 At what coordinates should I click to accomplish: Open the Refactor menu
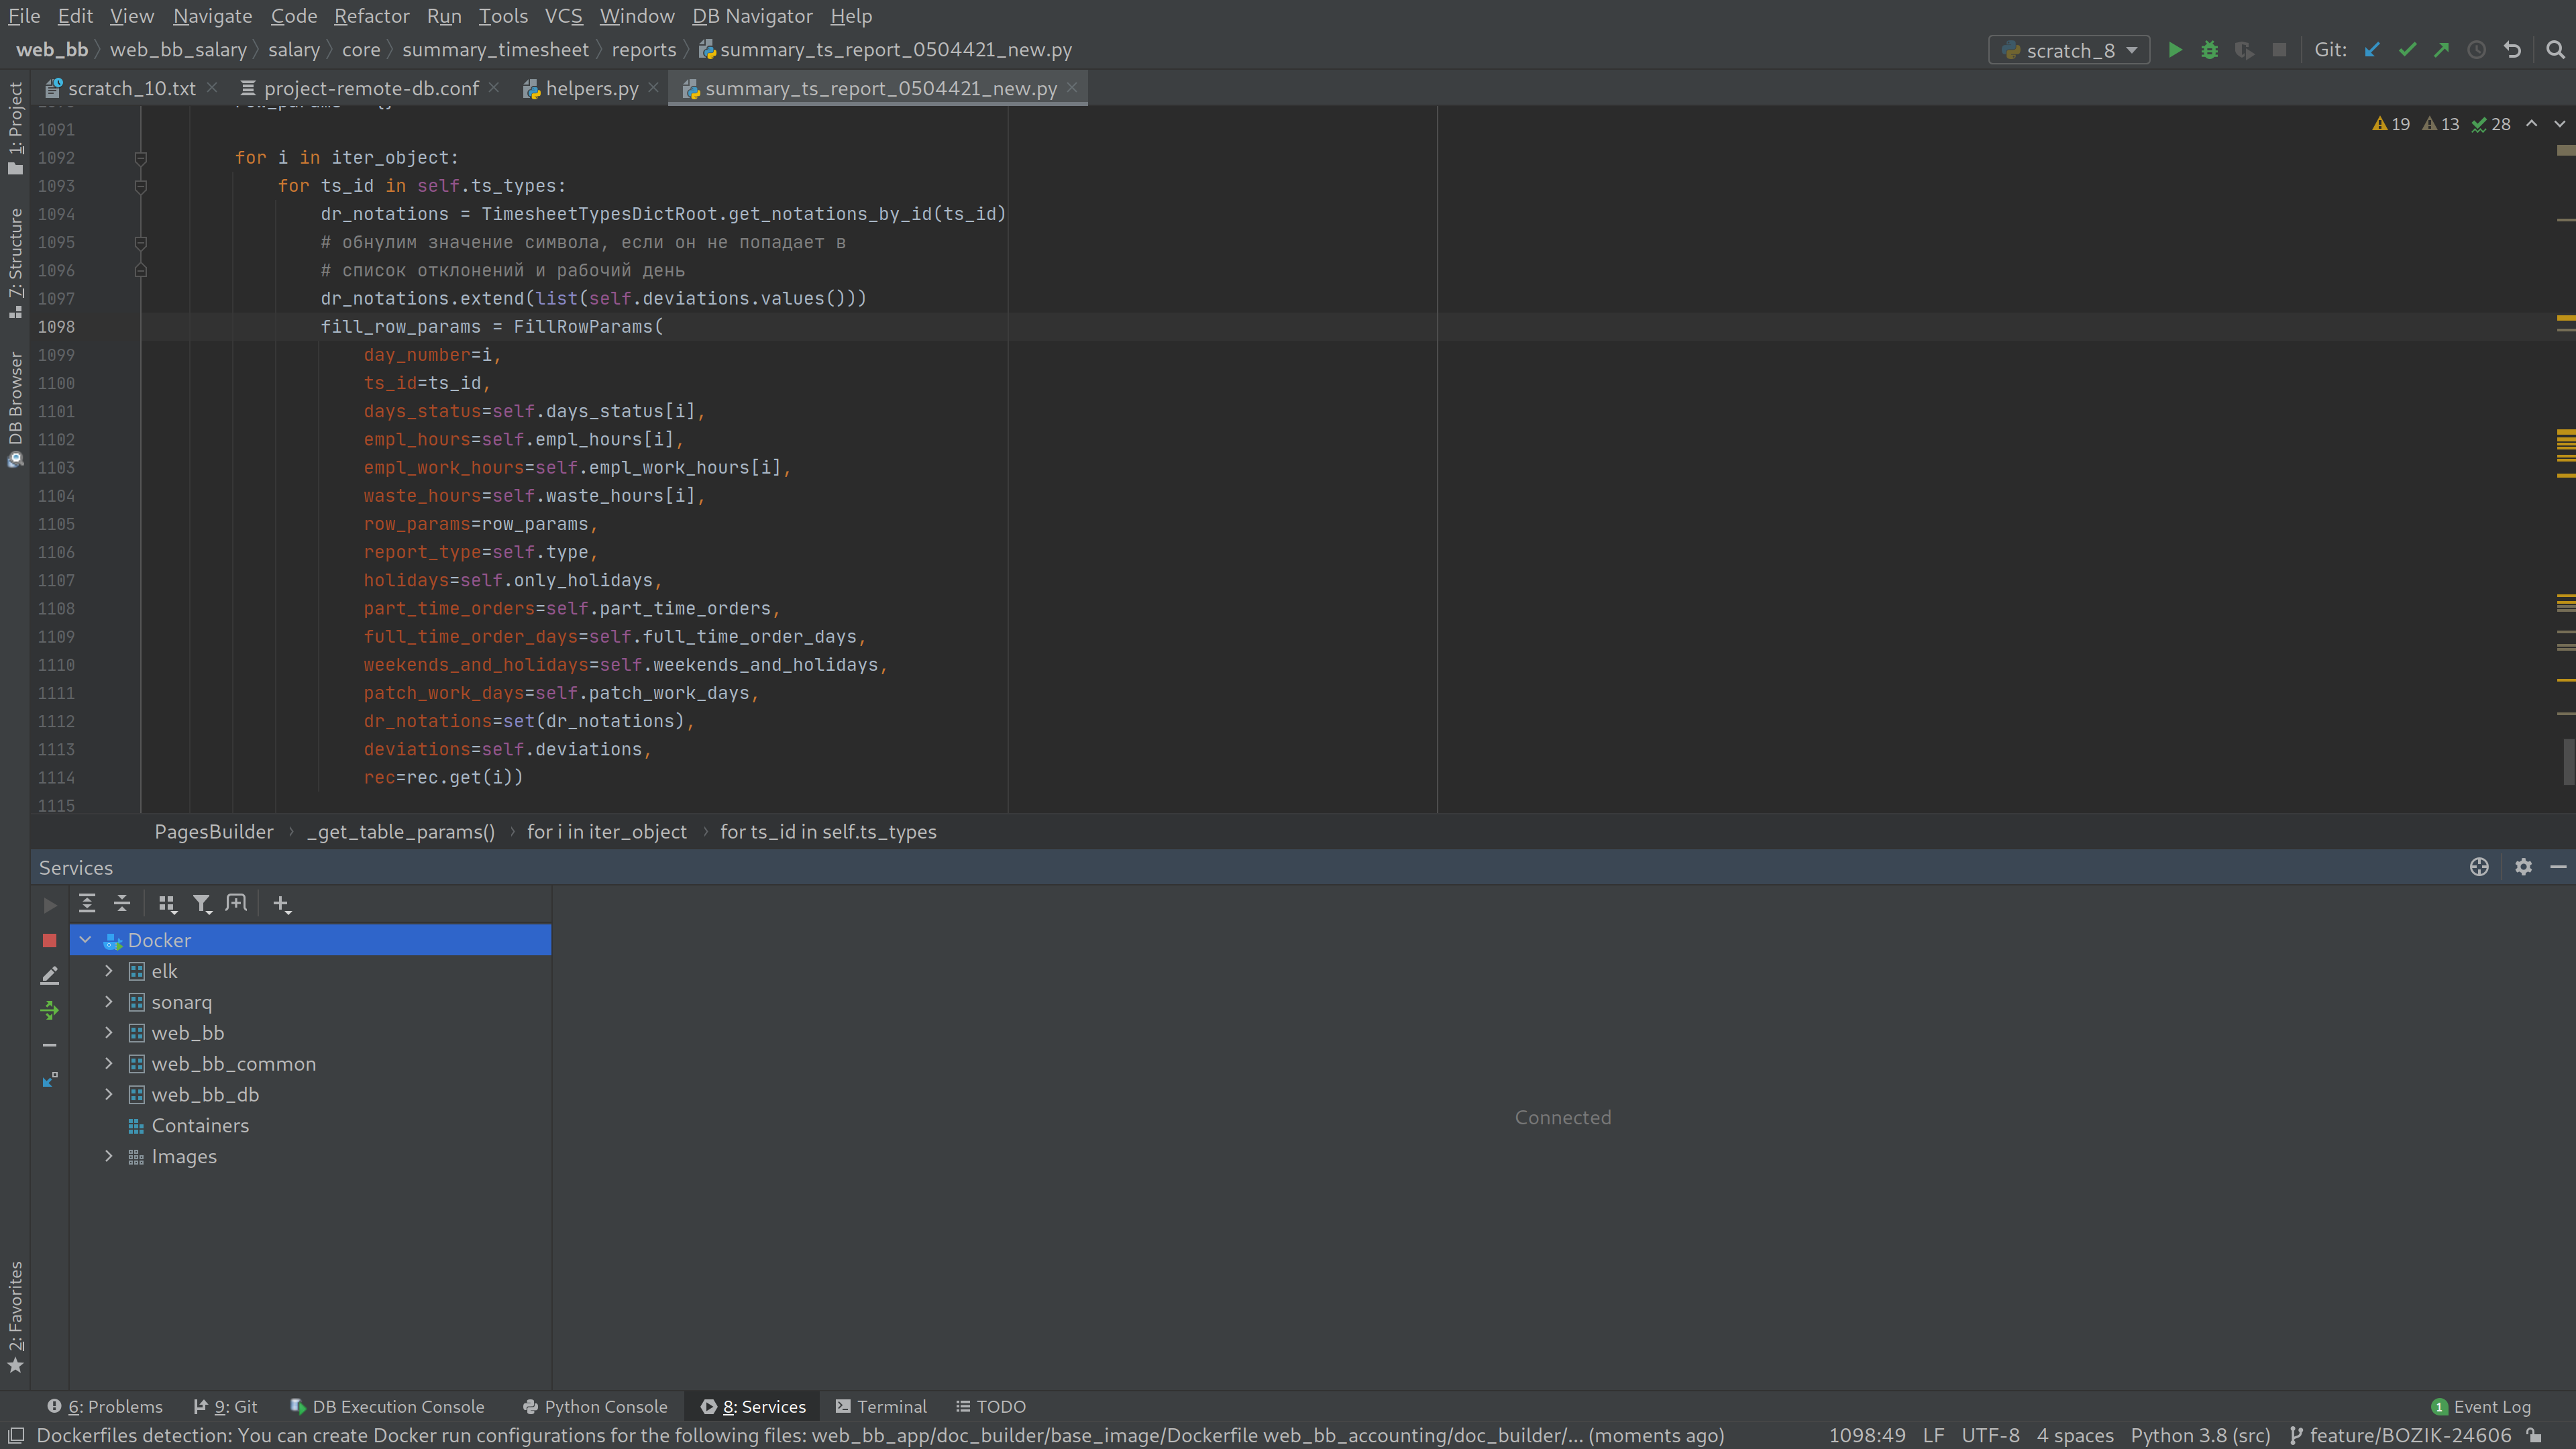pos(371,16)
